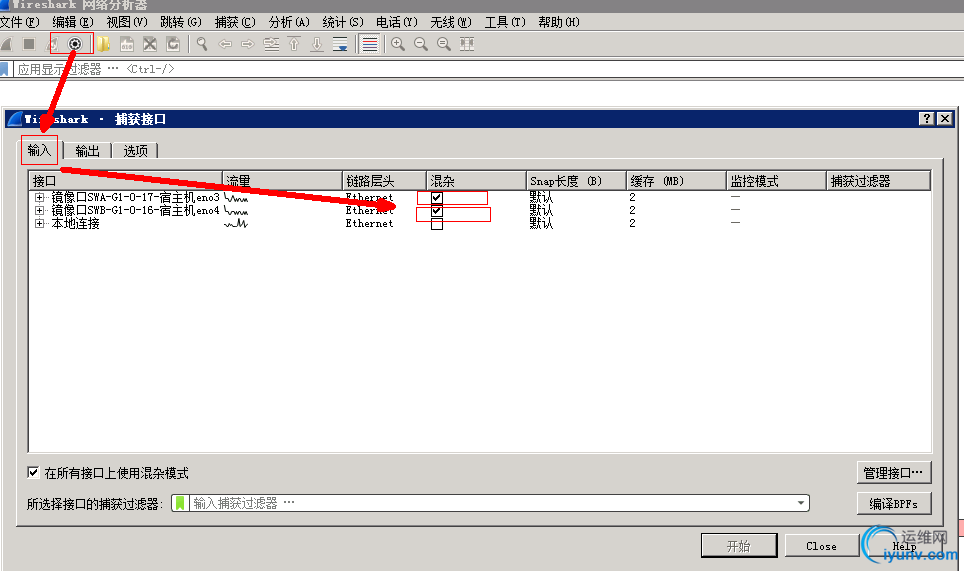Open the 电话(Y) menu
Image resolution: width=964 pixels, height=571 pixels.
tap(397, 22)
